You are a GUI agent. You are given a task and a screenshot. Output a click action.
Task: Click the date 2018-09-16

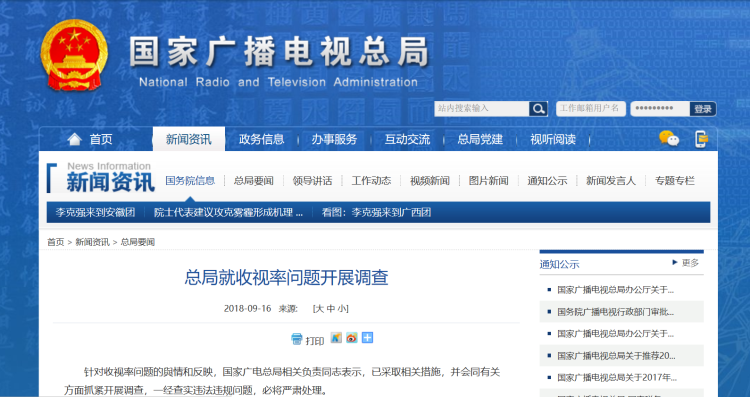coord(247,309)
